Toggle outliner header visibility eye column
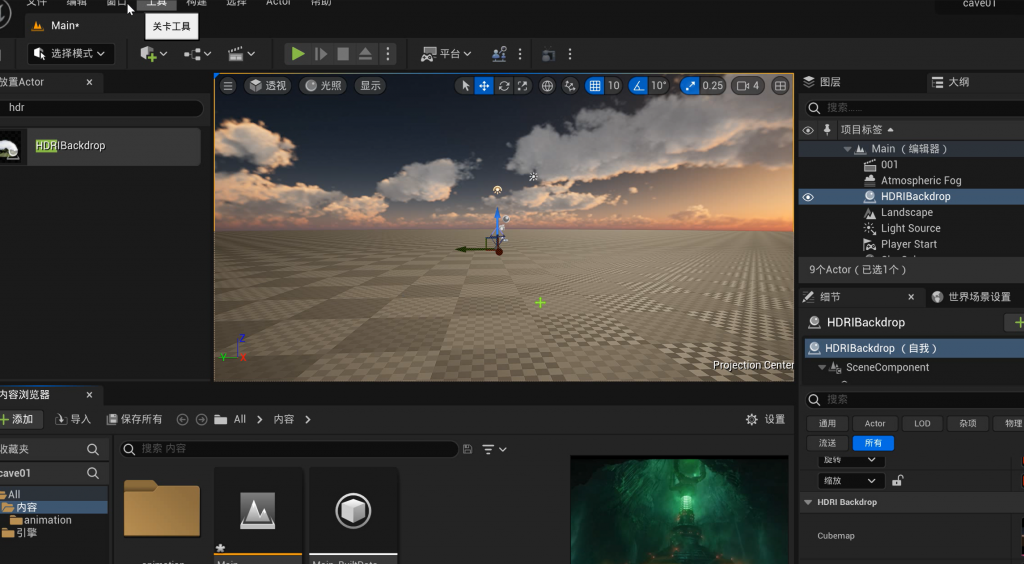Viewport: 1024px width, 564px height. click(808, 130)
